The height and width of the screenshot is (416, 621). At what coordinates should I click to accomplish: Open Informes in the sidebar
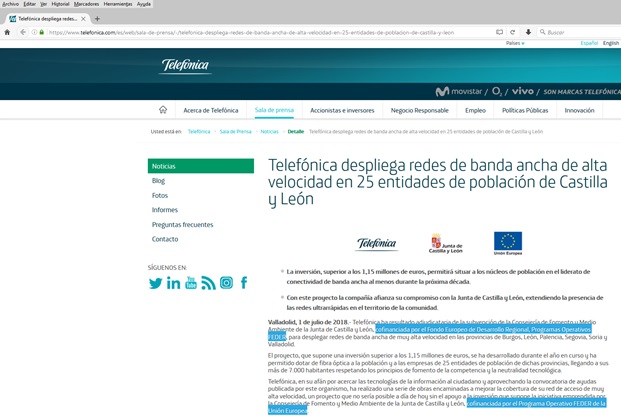click(165, 210)
